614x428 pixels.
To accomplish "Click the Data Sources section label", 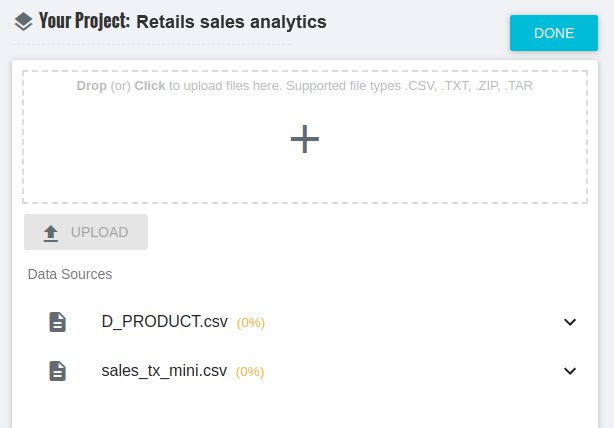I will coord(70,274).
